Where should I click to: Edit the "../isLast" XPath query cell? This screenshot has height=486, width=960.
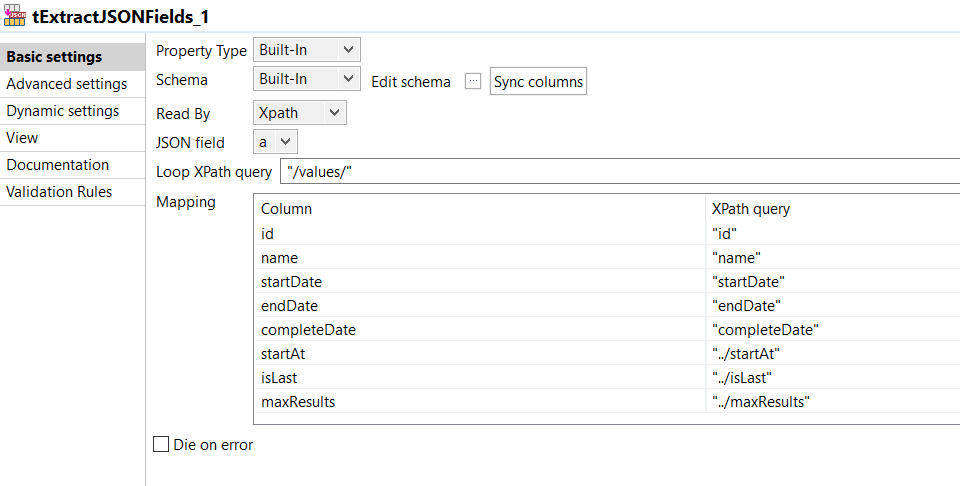point(832,378)
